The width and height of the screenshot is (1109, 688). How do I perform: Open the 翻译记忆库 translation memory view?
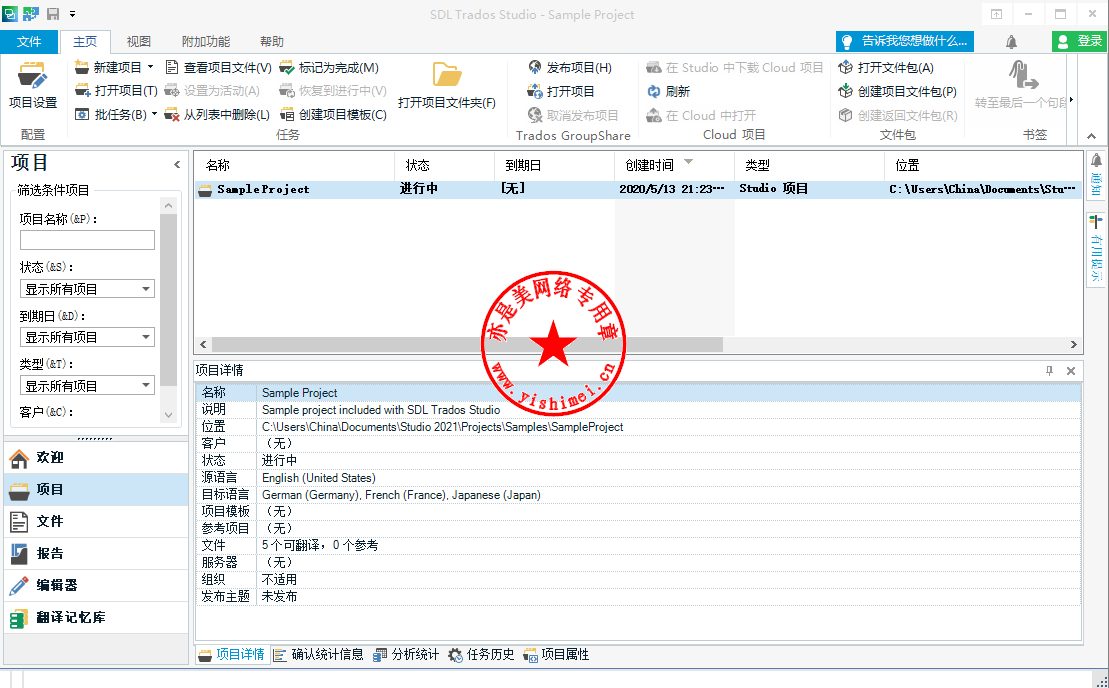(x=95, y=617)
